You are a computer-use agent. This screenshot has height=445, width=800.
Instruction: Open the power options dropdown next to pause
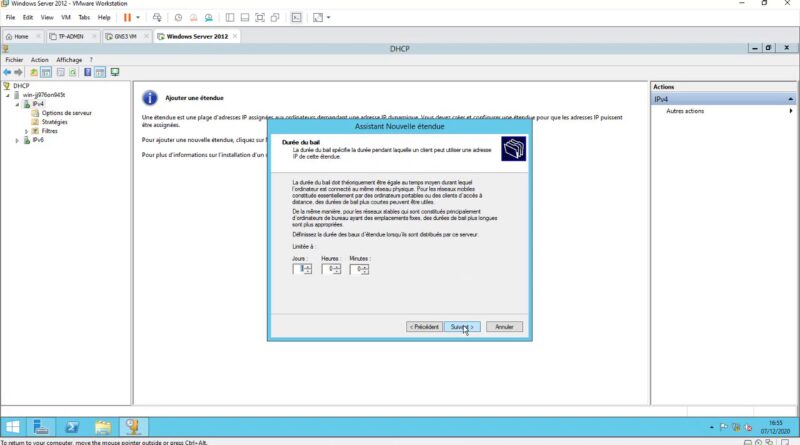pyautogui.click(x=138, y=17)
